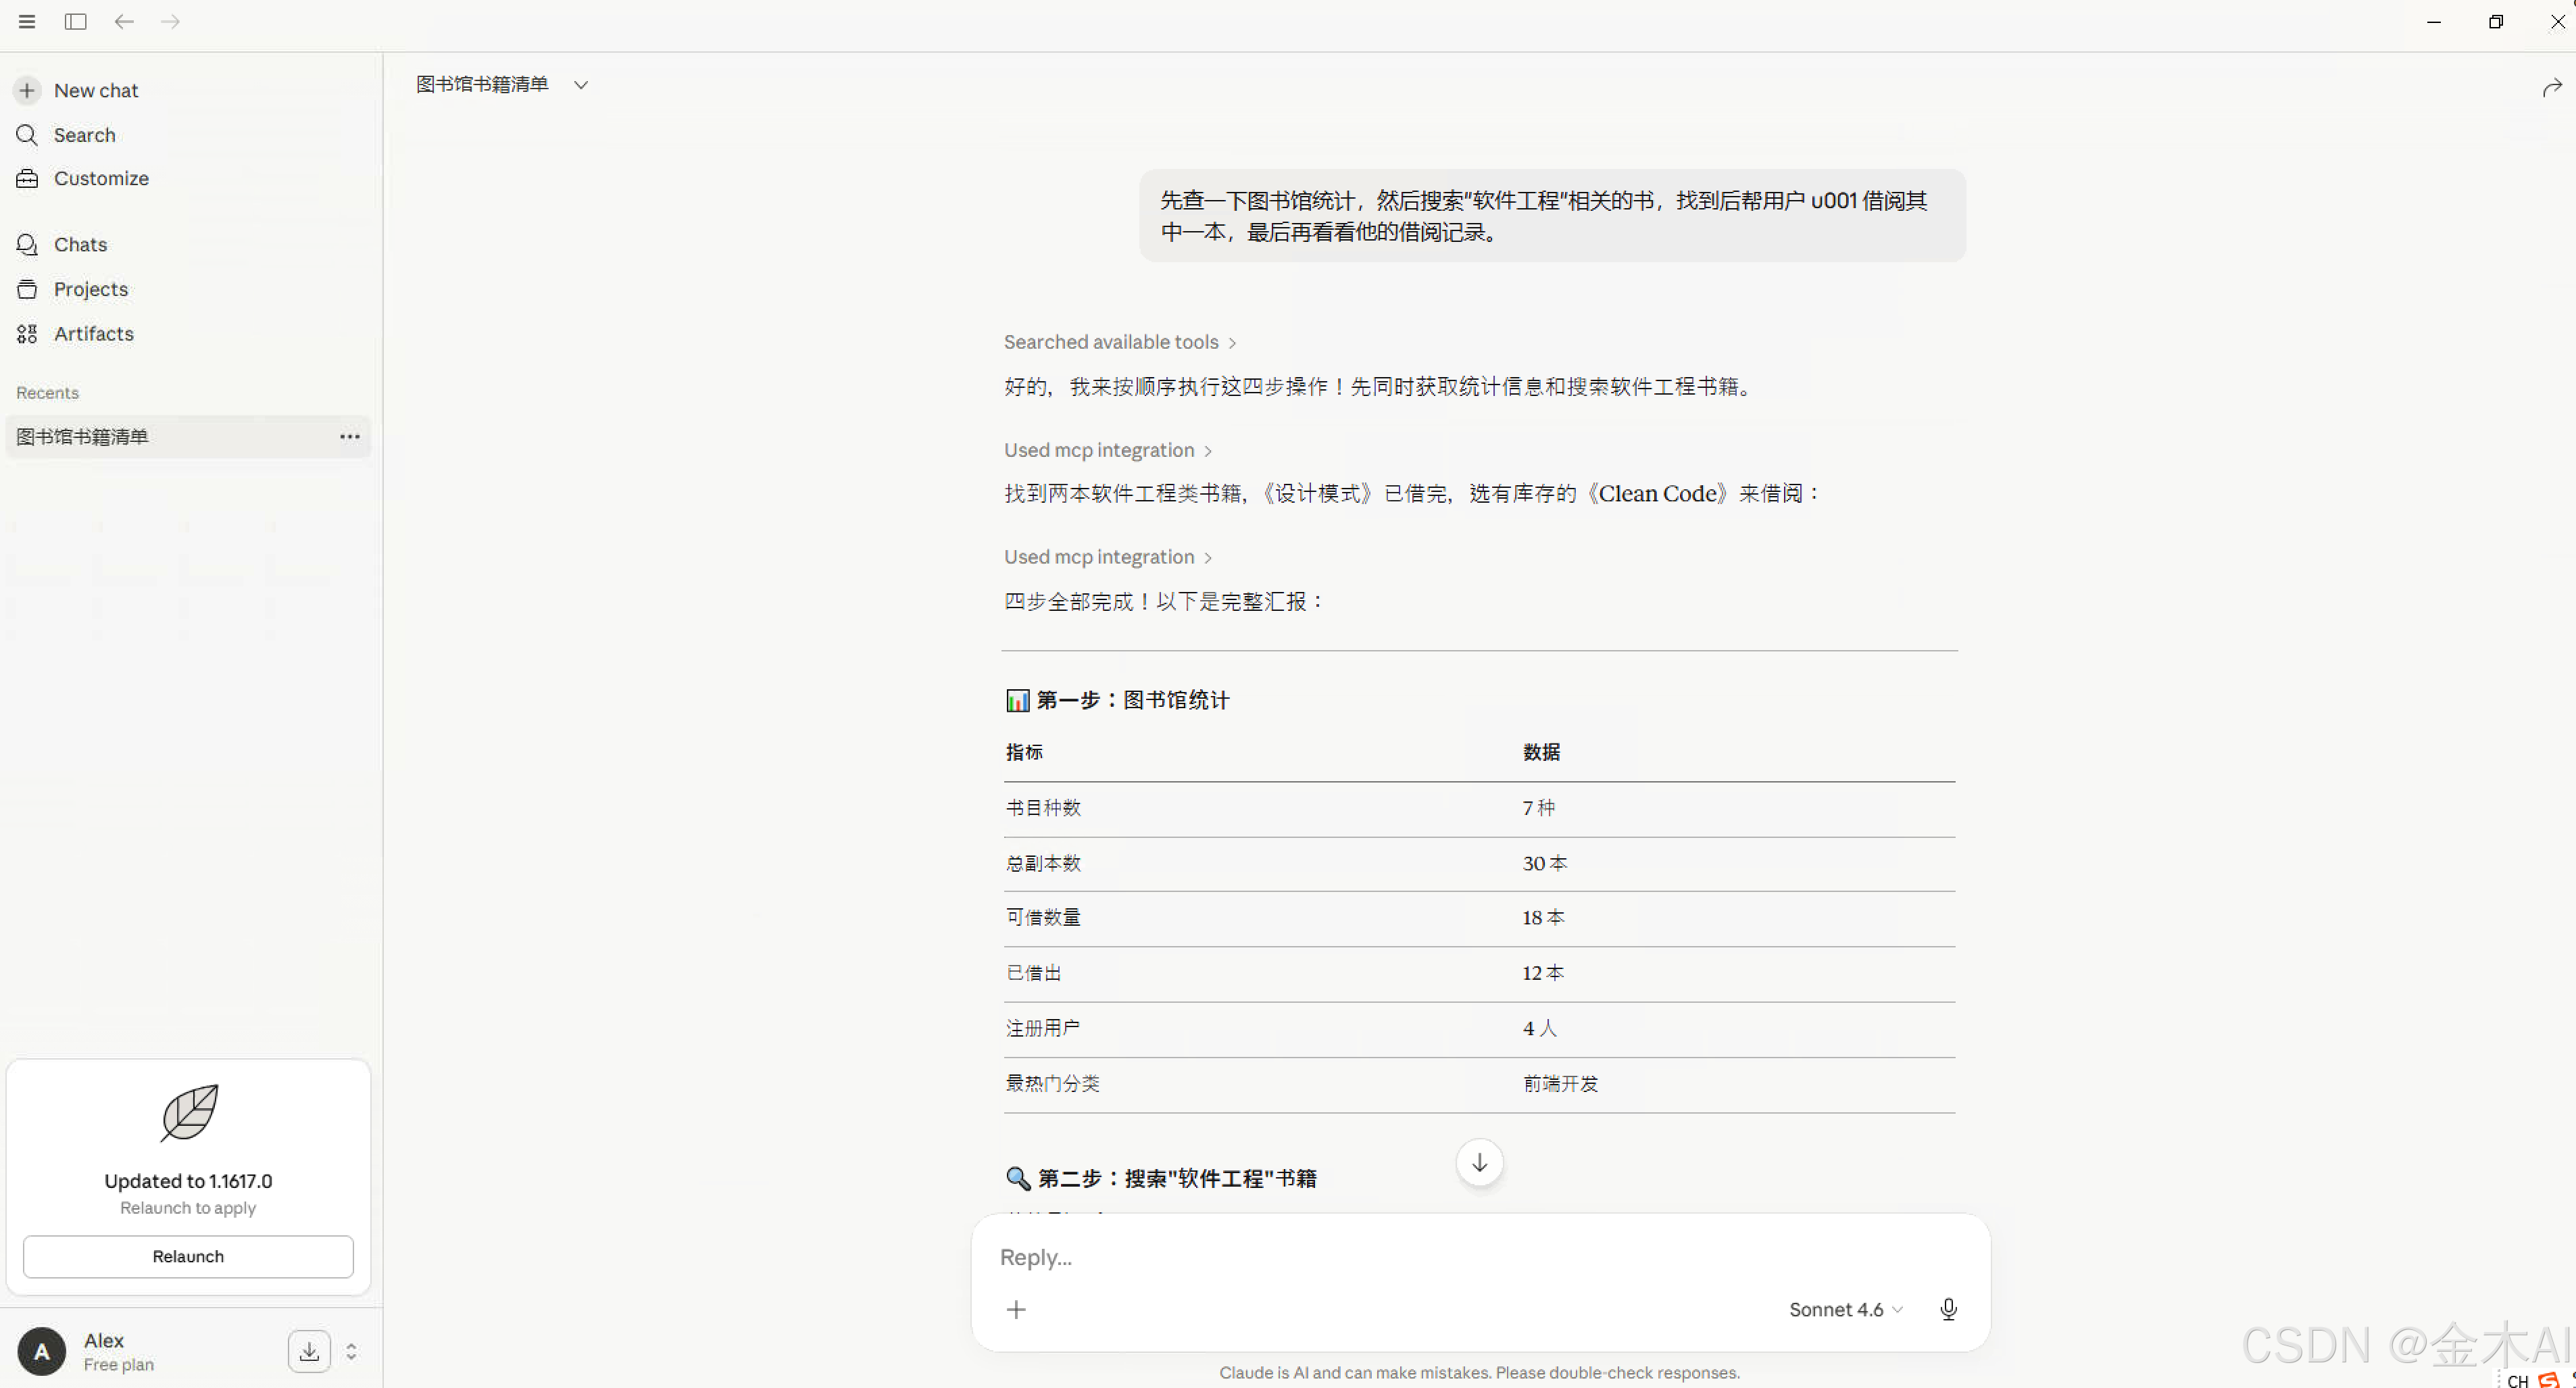Open the Sonnet 4.6 model selector
The height and width of the screenshot is (1388, 2576).
click(x=1845, y=1309)
